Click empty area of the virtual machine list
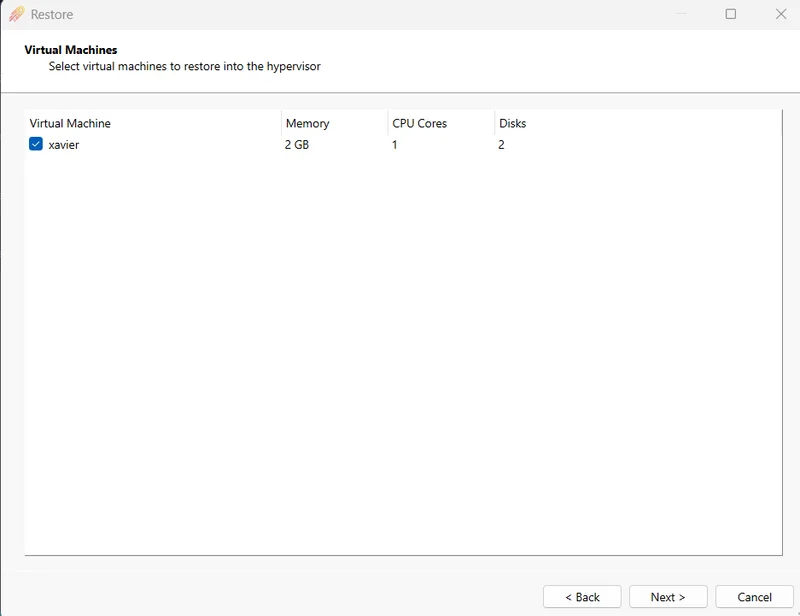Image resolution: width=800 pixels, height=616 pixels. (400, 350)
